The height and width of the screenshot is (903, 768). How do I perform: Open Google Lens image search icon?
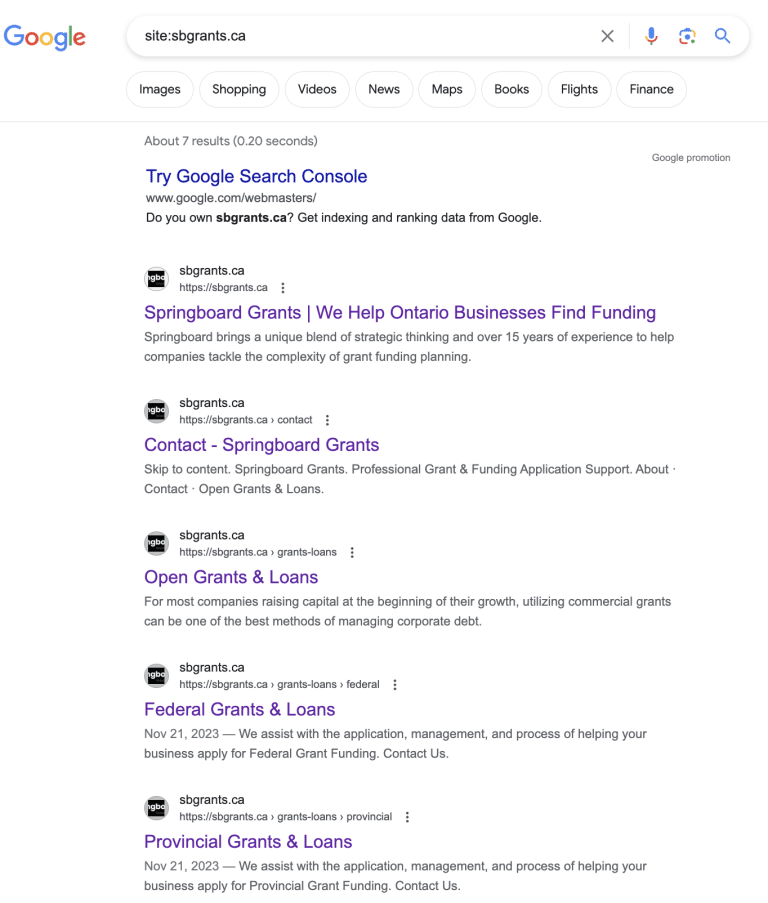pos(687,36)
